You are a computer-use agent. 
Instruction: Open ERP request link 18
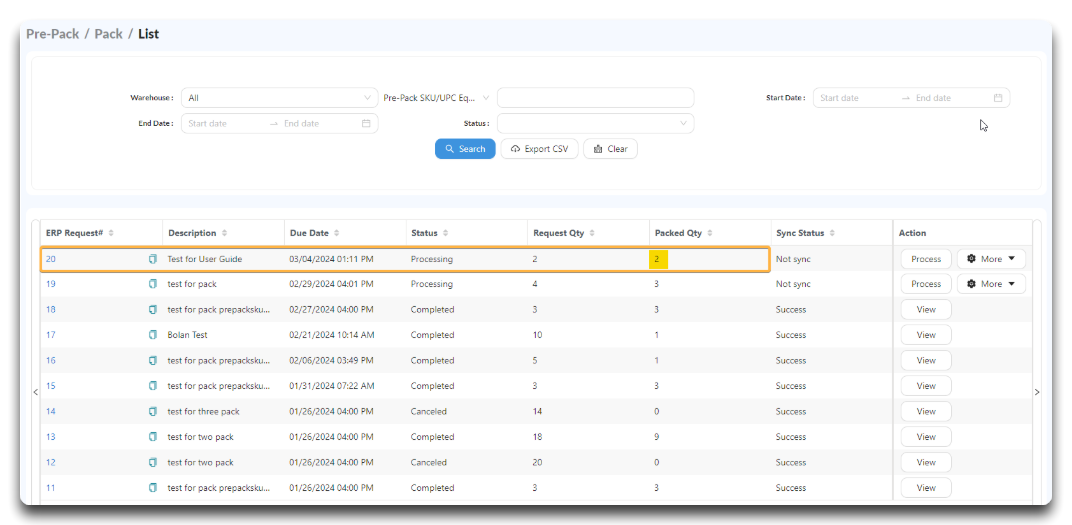pos(51,310)
